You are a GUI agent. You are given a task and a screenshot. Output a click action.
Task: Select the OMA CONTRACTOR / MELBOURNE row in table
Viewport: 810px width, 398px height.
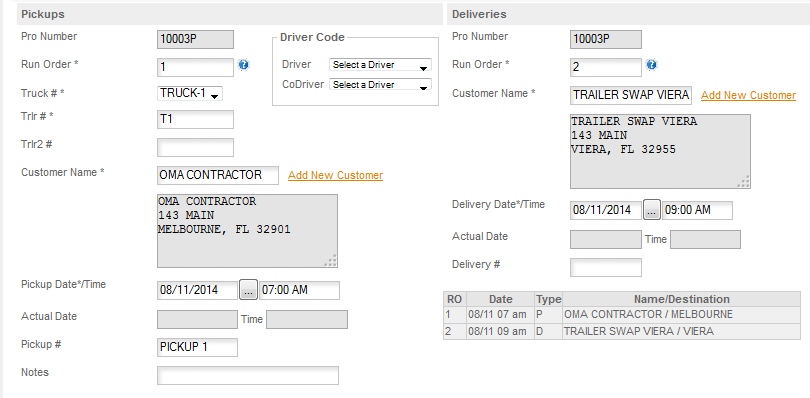pos(622,315)
